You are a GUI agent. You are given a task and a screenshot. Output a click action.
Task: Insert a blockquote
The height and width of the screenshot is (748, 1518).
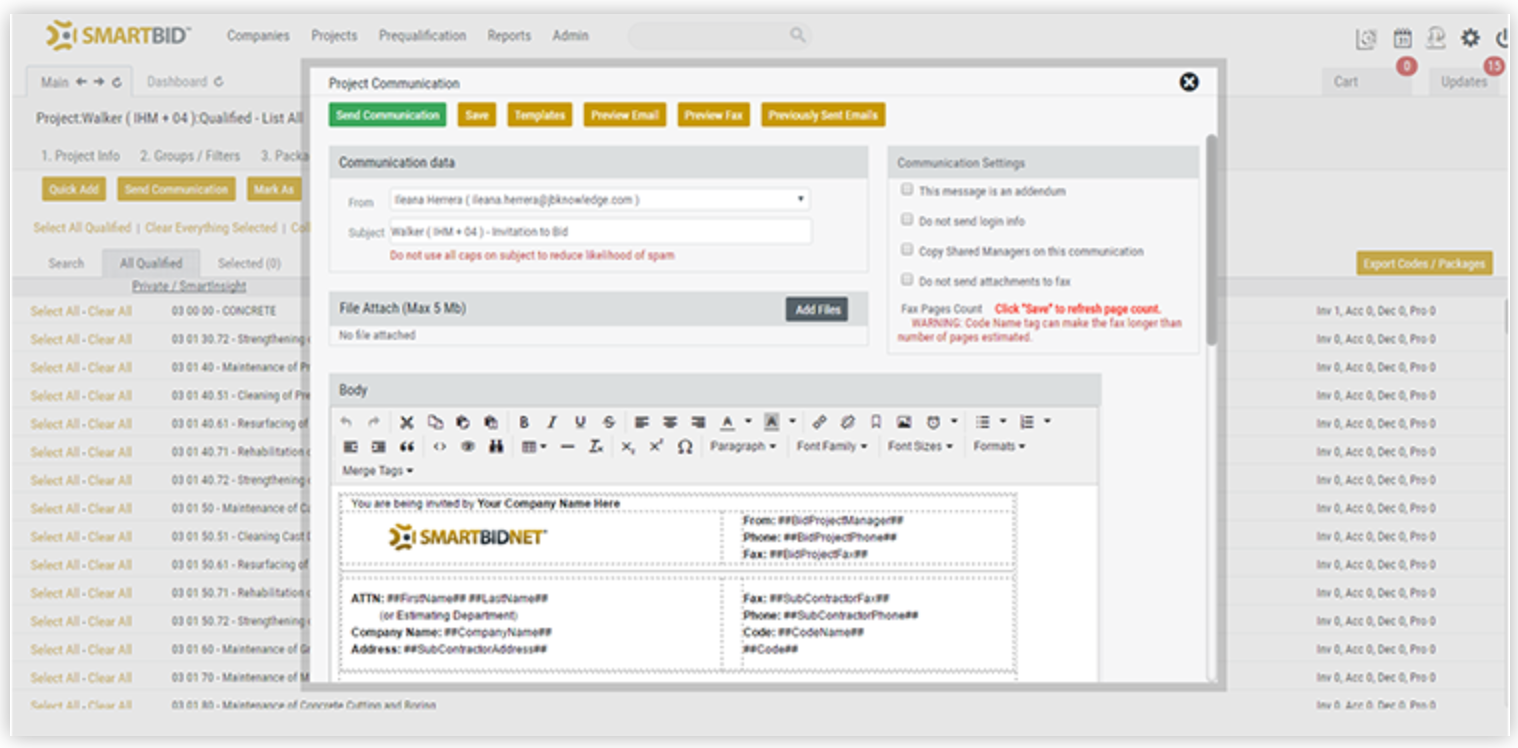tap(407, 446)
